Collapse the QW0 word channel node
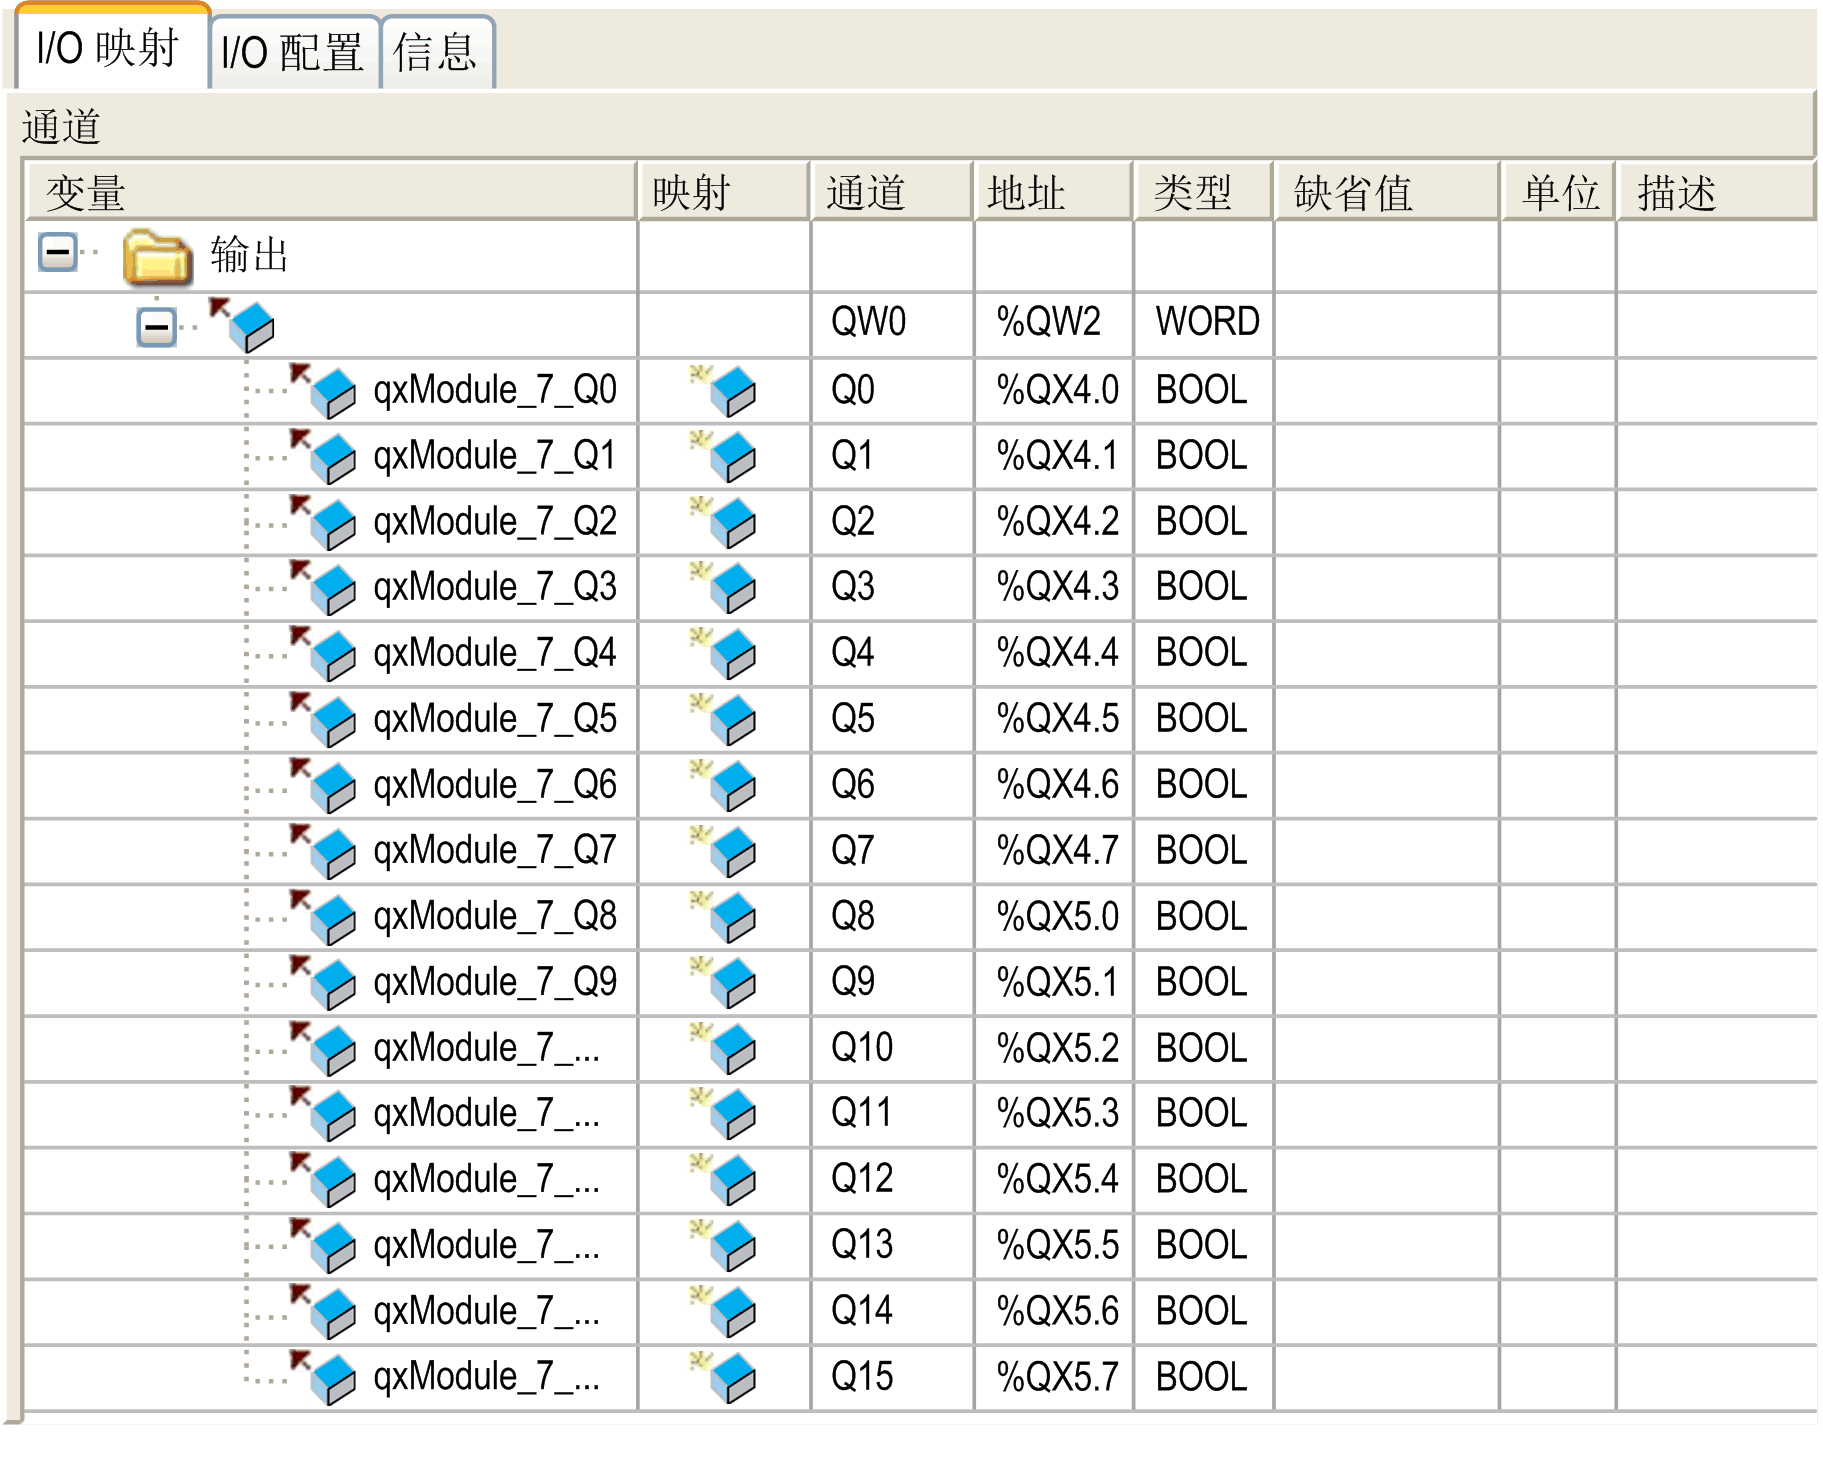Screen dimensions: 1823x1481 tap(155, 327)
